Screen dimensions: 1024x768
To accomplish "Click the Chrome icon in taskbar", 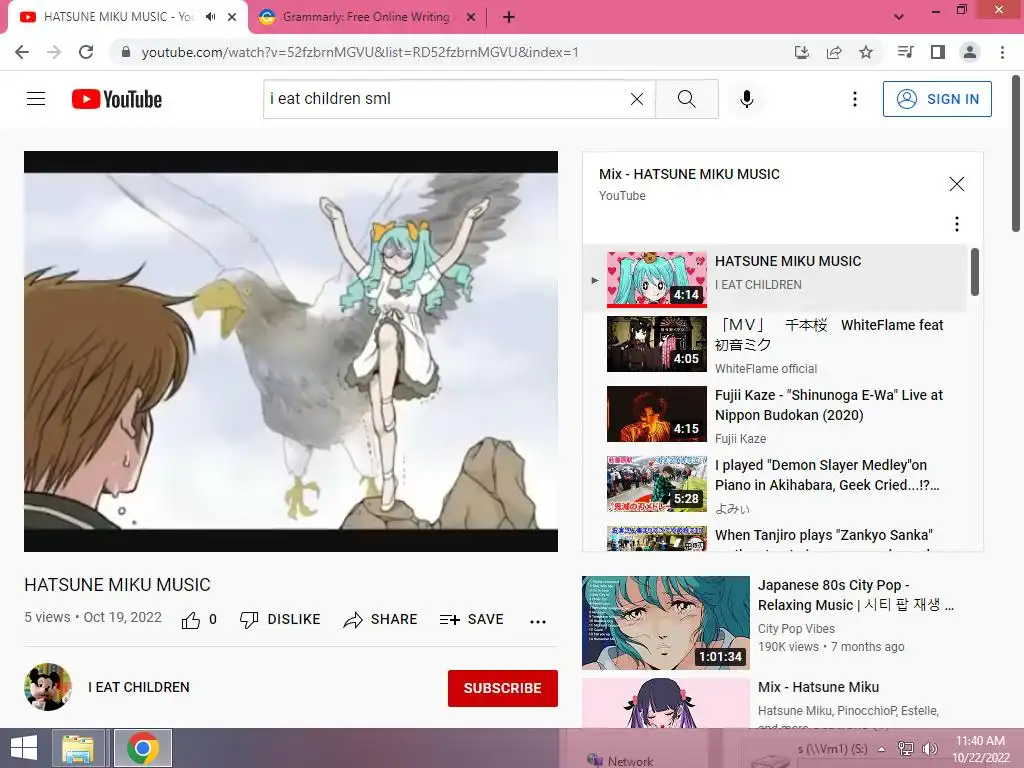I will (143, 748).
